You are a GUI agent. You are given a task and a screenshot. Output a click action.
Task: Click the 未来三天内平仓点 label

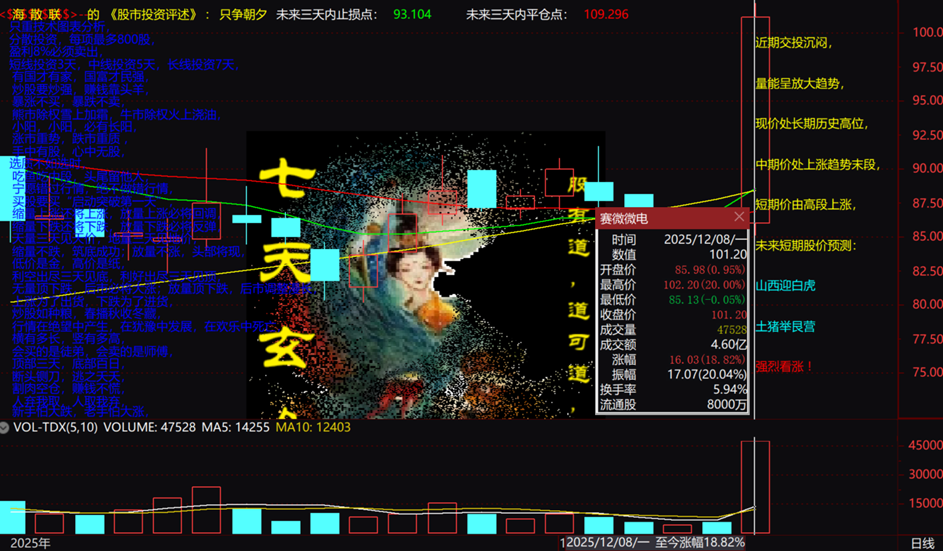pos(517,14)
